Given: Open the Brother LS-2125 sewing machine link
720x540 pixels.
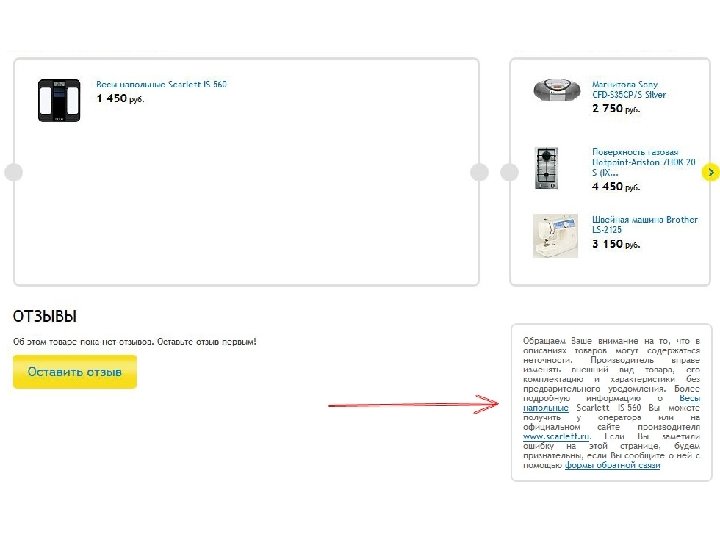Looking at the screenshot, I should click(x=645, y=225).
